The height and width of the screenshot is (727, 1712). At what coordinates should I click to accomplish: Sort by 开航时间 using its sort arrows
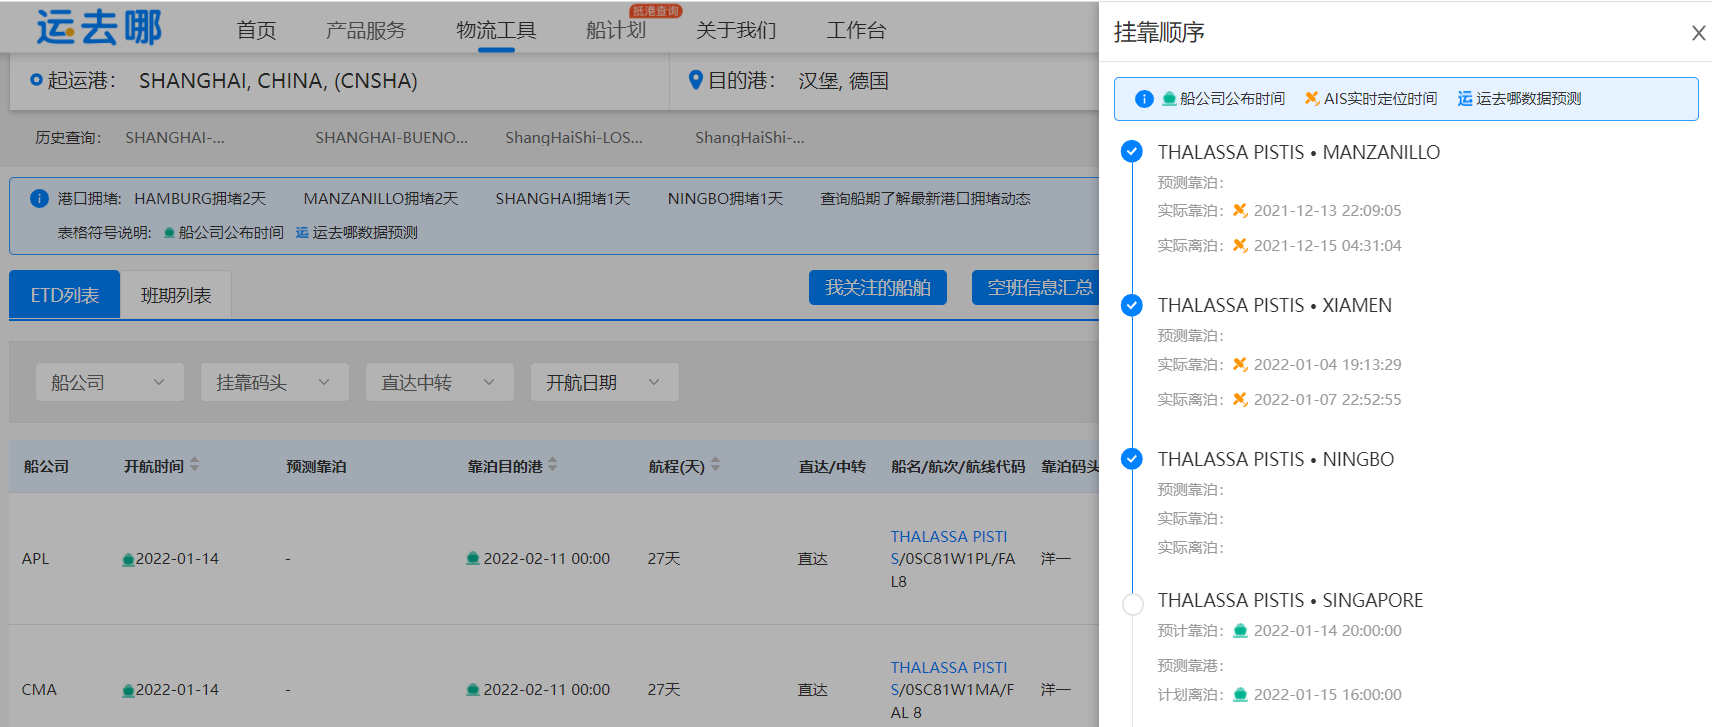click(195, 465)
